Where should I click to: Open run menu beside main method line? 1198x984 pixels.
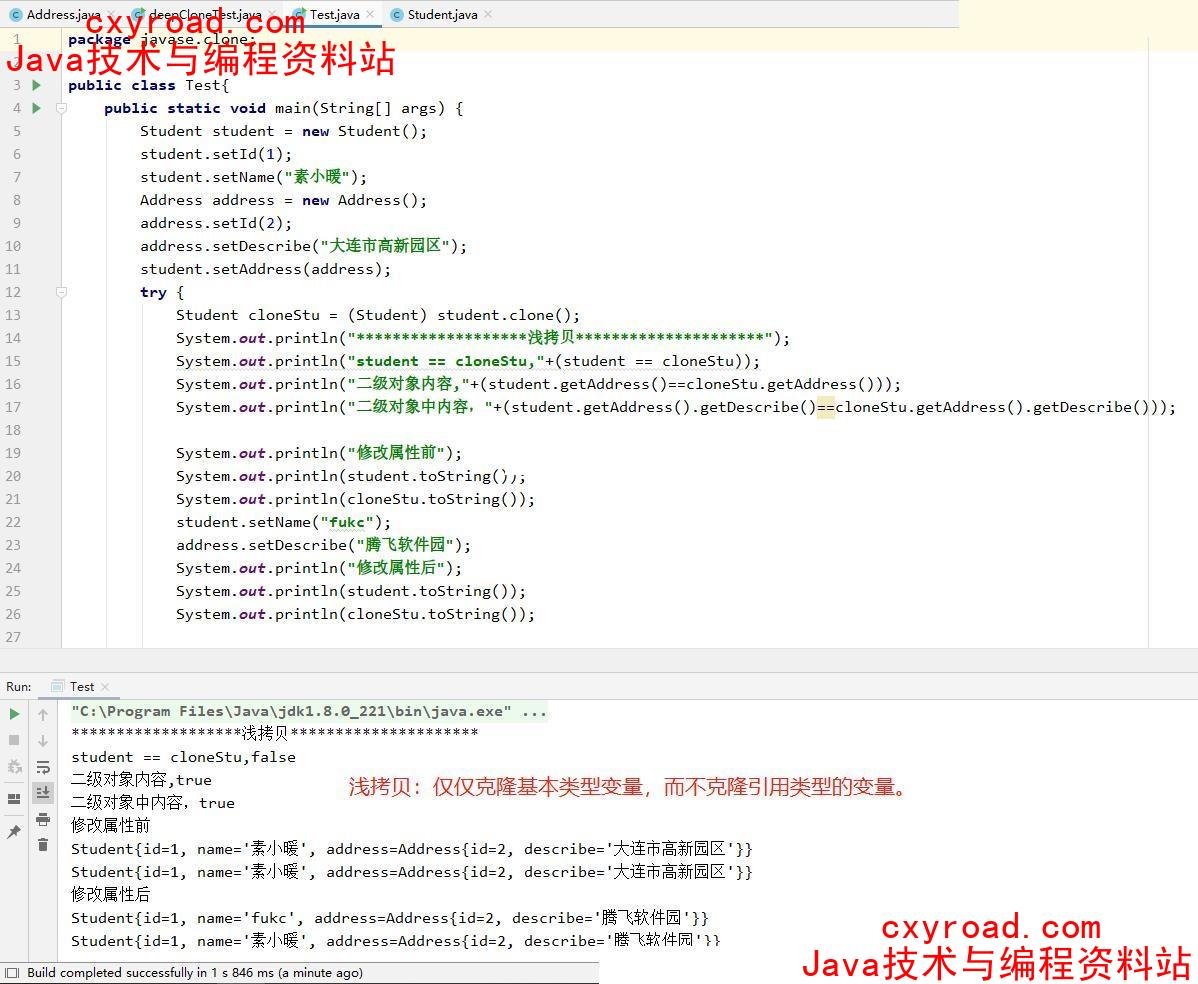[x=37, y=108]
